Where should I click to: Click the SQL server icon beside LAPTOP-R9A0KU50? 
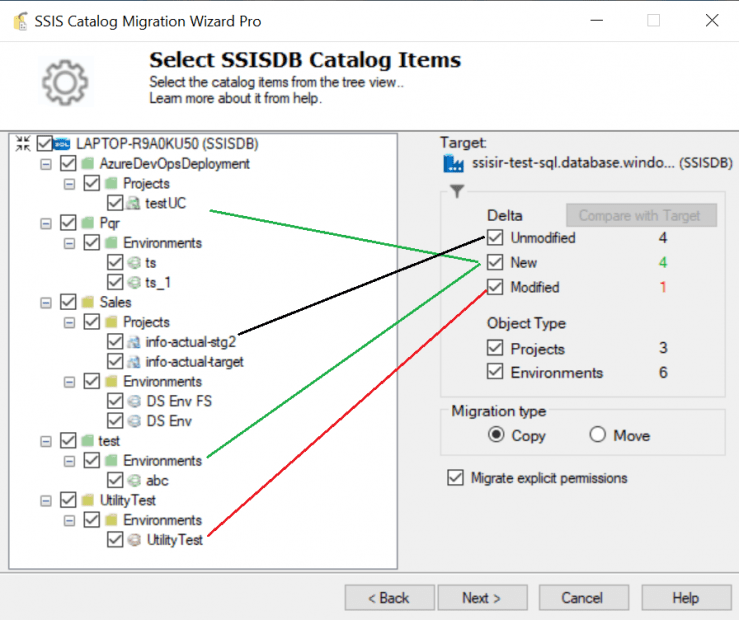(x=63, y=144)
